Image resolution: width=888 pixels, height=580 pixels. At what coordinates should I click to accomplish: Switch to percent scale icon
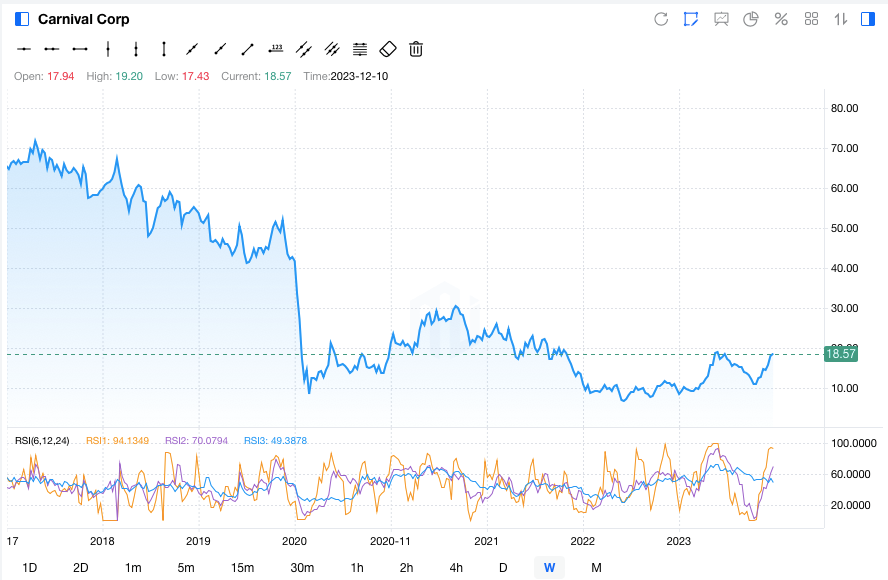[x=781, y=19]
